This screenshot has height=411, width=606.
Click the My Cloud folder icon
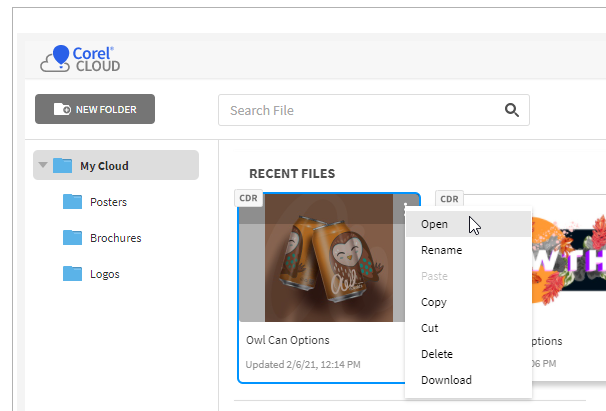coord(62,165)
